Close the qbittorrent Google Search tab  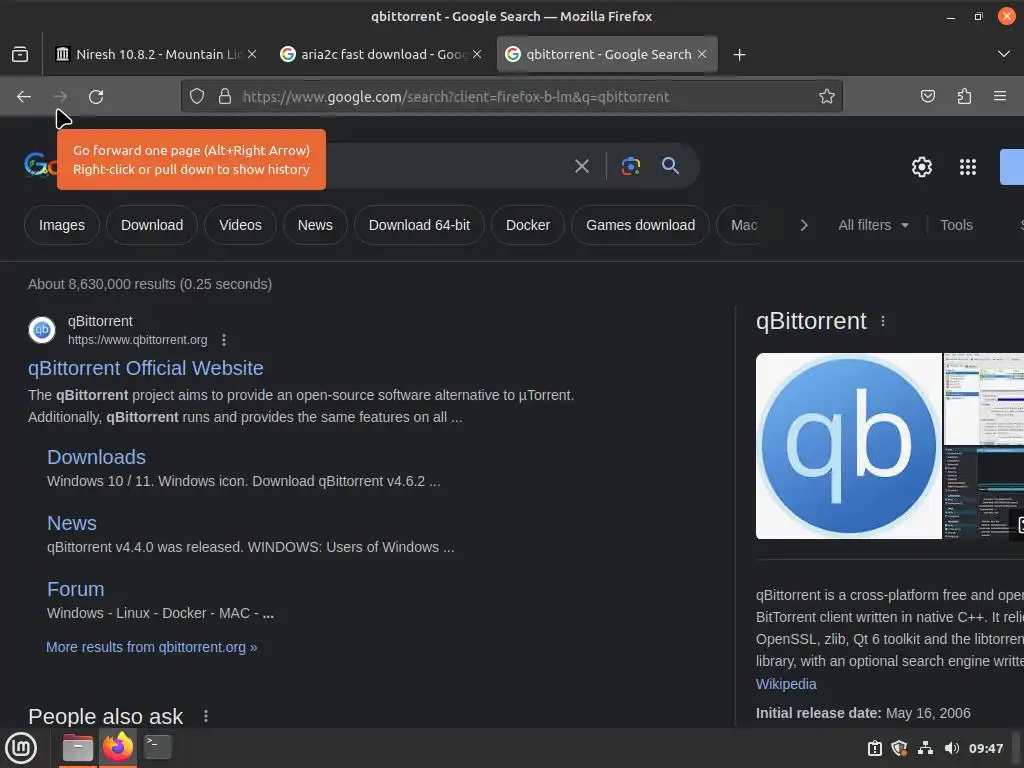(702, 54)
